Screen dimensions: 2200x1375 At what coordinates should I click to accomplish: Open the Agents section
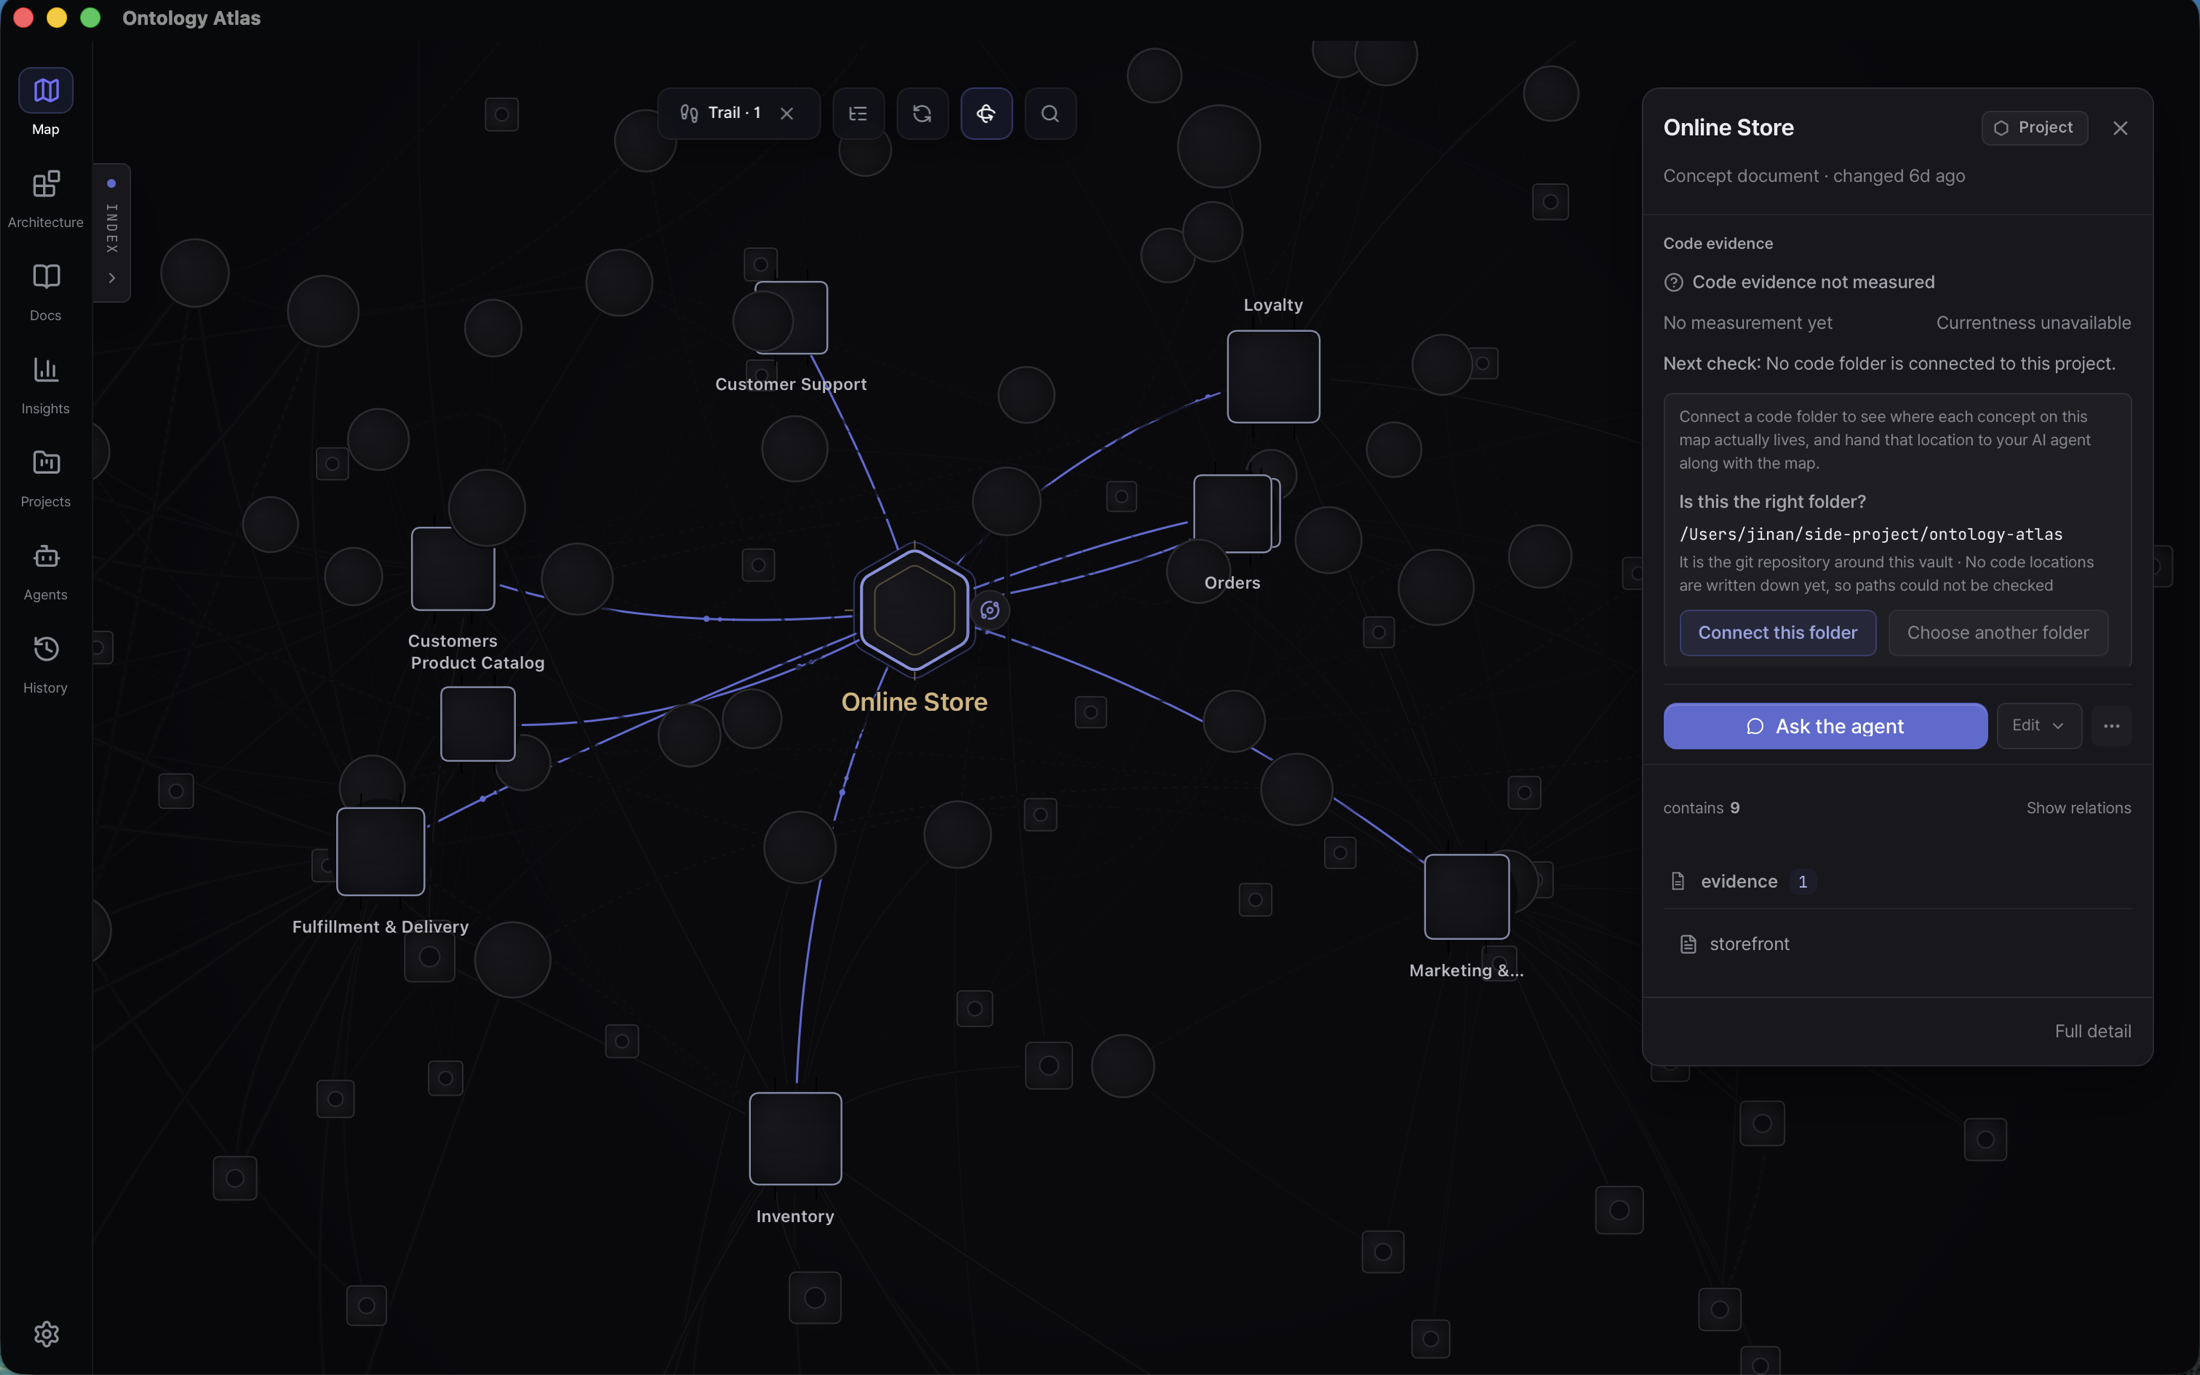click(x=45, y=571)
